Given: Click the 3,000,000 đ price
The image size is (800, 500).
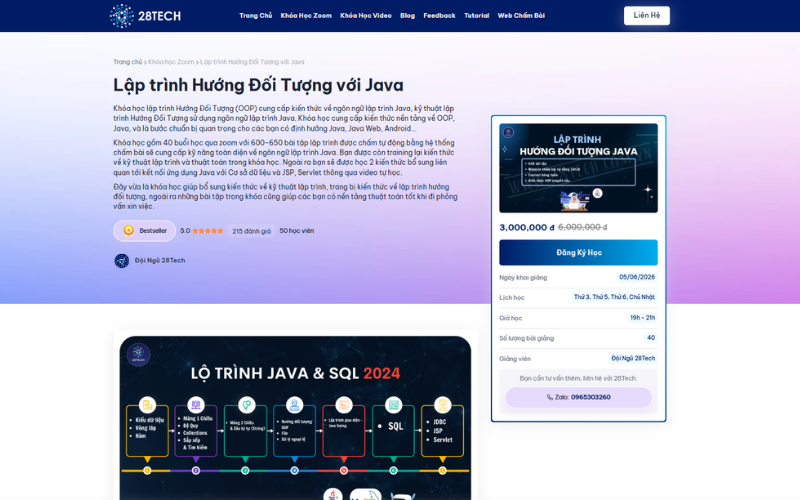Looking at the screenshot, I should coord(527,228).
